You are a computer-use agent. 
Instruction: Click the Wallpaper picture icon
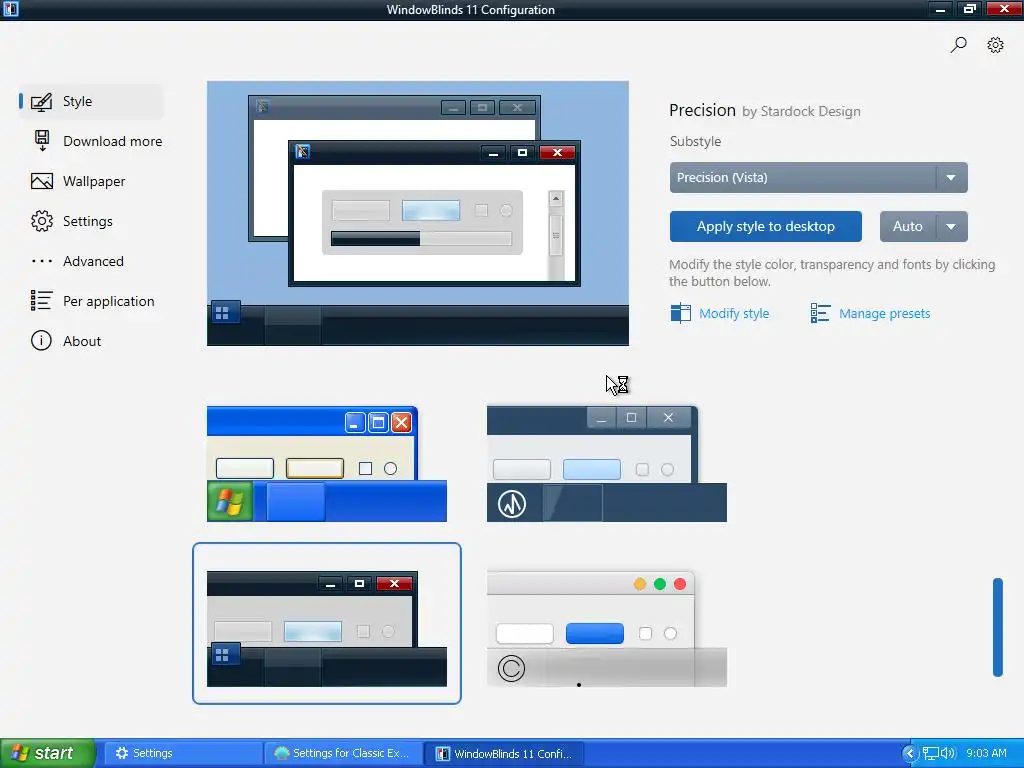[42, 182]
